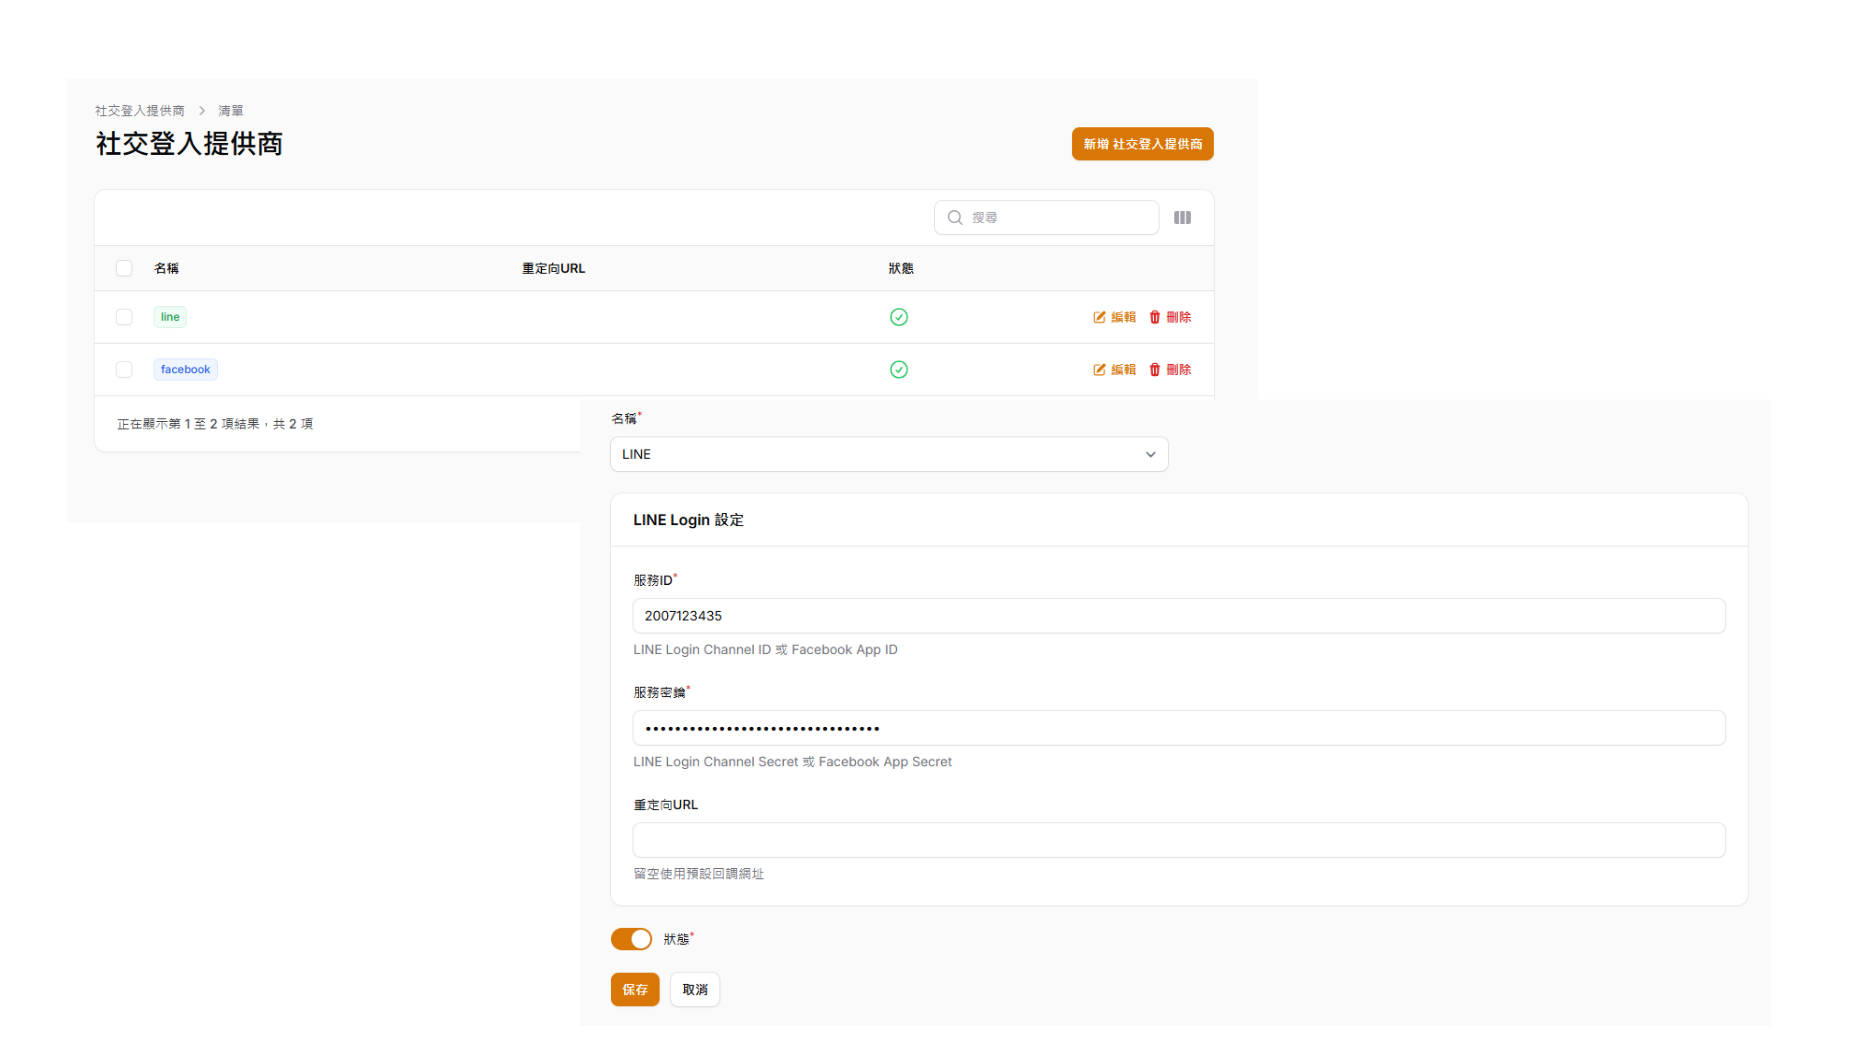Viewport: 1856px width, 1044px height.
Task: Click the 服務ID field containing 2007123435
Action: [1178, 616]
